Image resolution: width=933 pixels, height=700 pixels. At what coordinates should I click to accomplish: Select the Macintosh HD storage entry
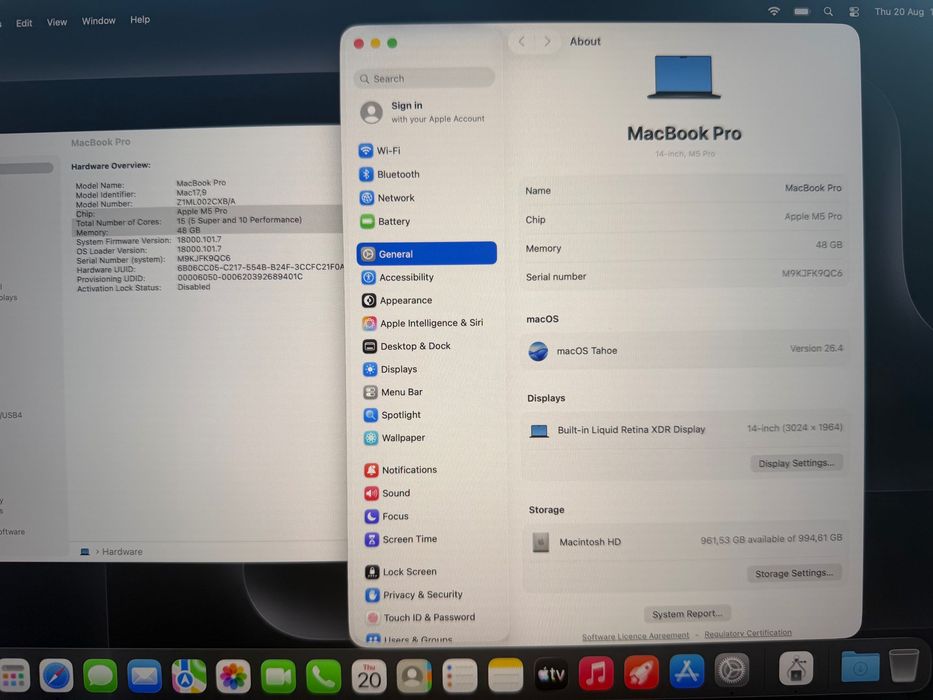click(685, 540)
